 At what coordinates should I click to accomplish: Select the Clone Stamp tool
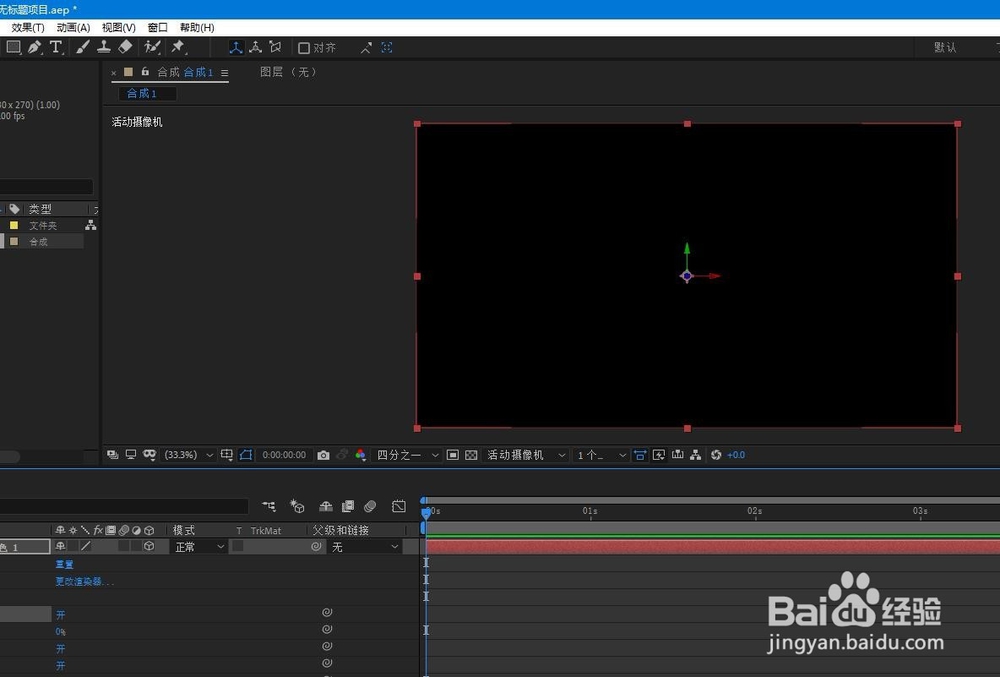pyautogui.click(x=103, y=47)
